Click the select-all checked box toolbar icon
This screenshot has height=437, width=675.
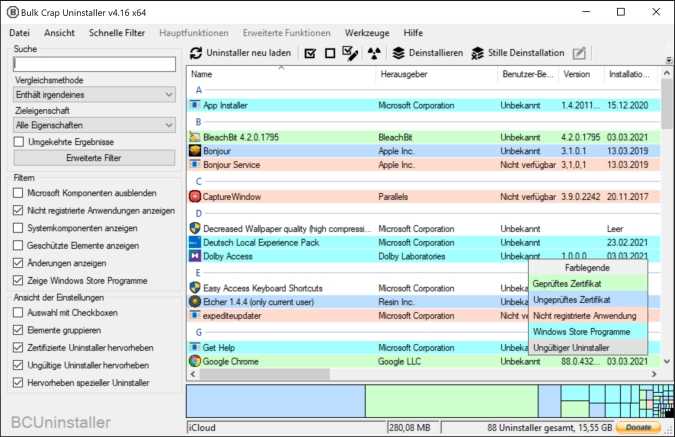(x=310, y=53)
